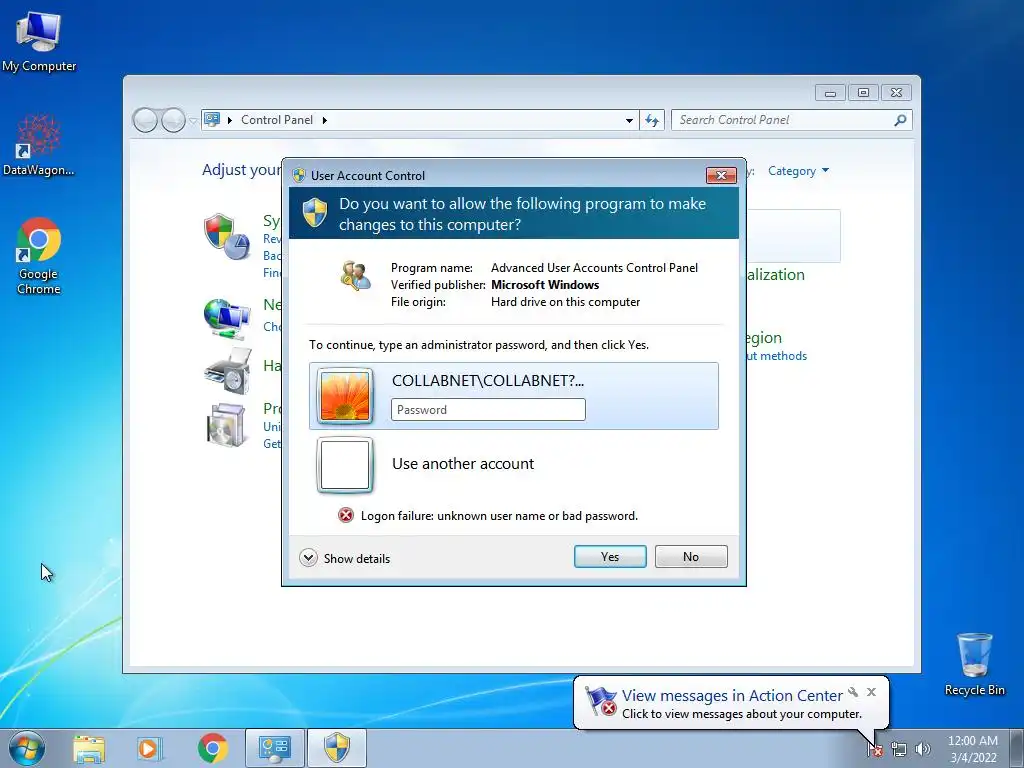Open Windows Explorer from taskbar
The width and height of the screenshot is (1024, 768).
click(x=89, y=749)
